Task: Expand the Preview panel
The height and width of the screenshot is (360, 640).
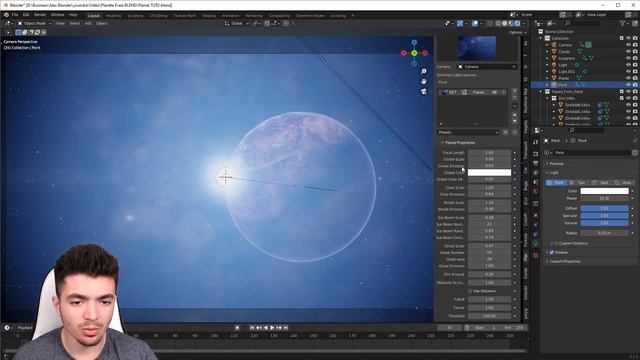Action: tap(556, 163)
